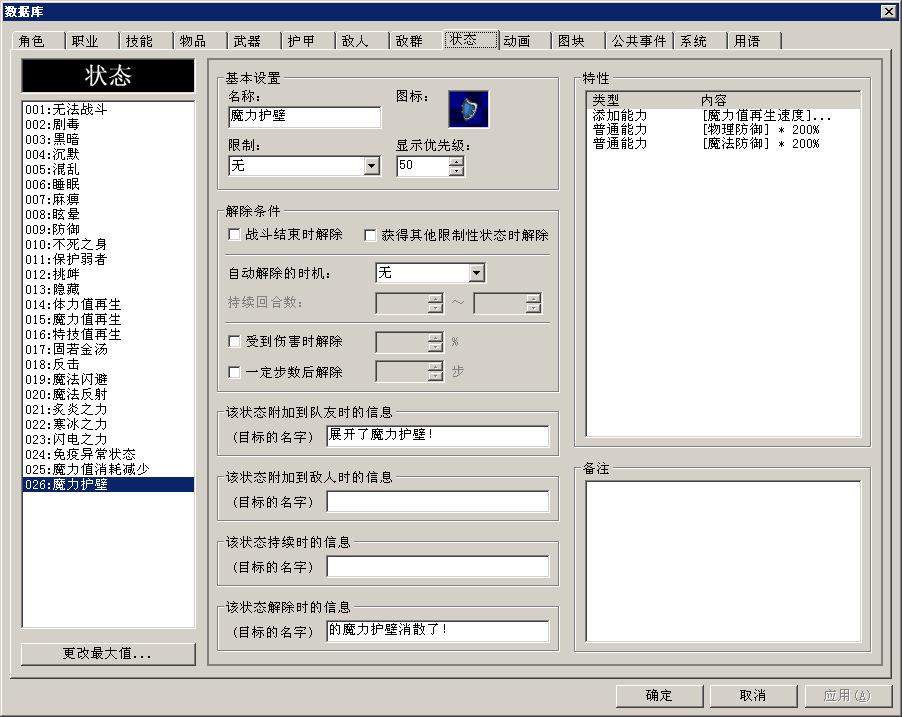Enable 一定步数后解除 checkbox
The height and width of the screenshot is (717, 902).
(234, 372)
